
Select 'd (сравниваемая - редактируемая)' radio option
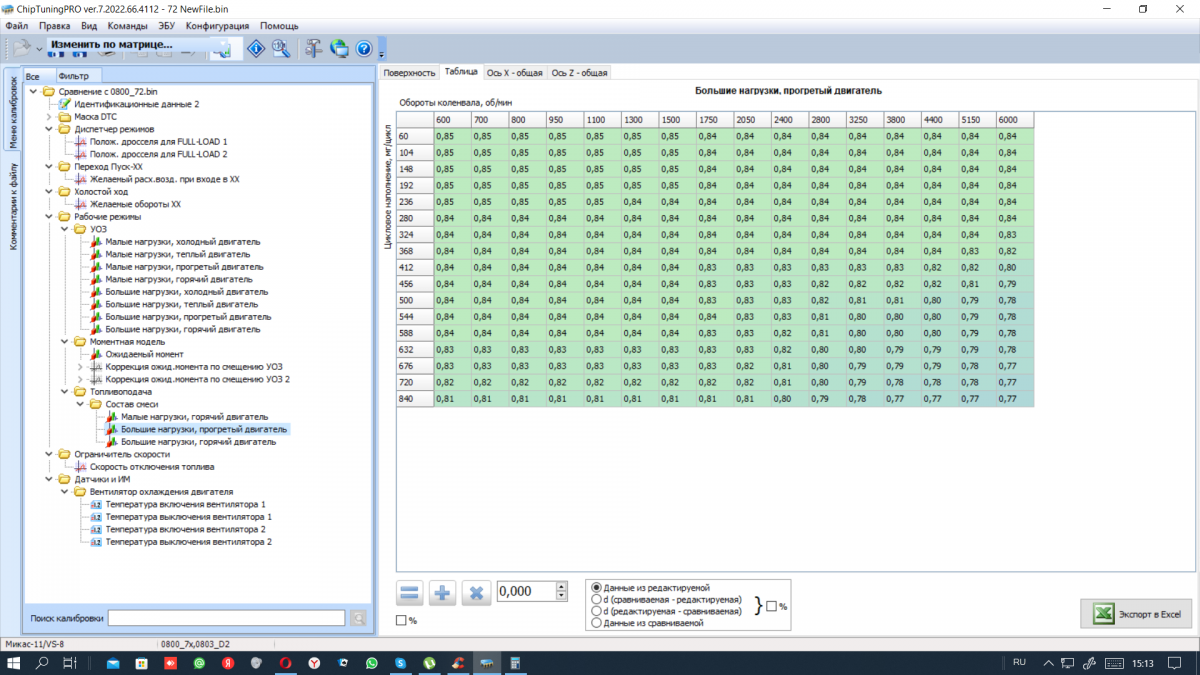(x=597, y=599)
